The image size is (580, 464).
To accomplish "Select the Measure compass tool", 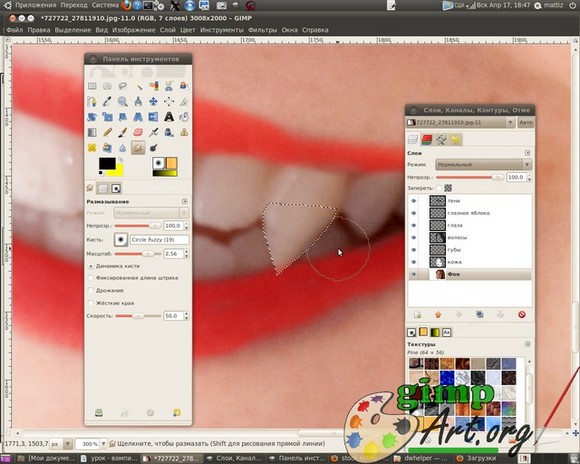I will (138, 101).
